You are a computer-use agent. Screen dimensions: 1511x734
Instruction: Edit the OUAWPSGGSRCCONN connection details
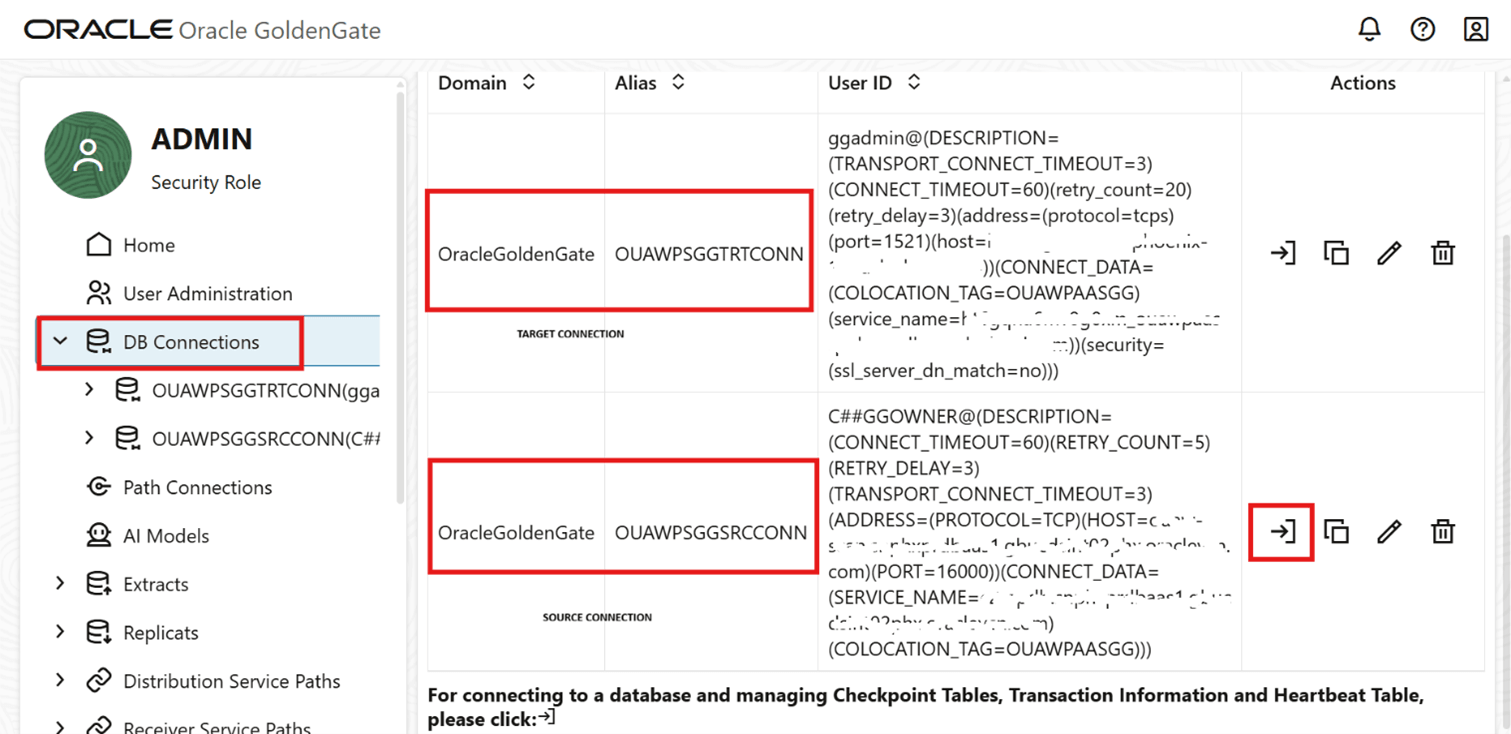coord(1389,531)
